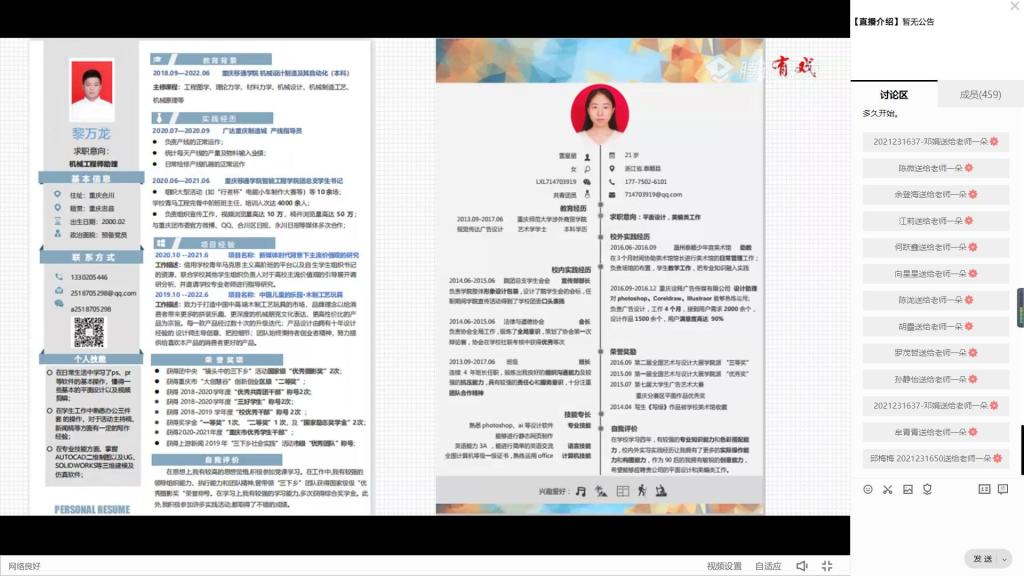This screenshot has height=576, width=1024.
Task: Click the 网络良好 network status indicator
Action: click(25, 566)
